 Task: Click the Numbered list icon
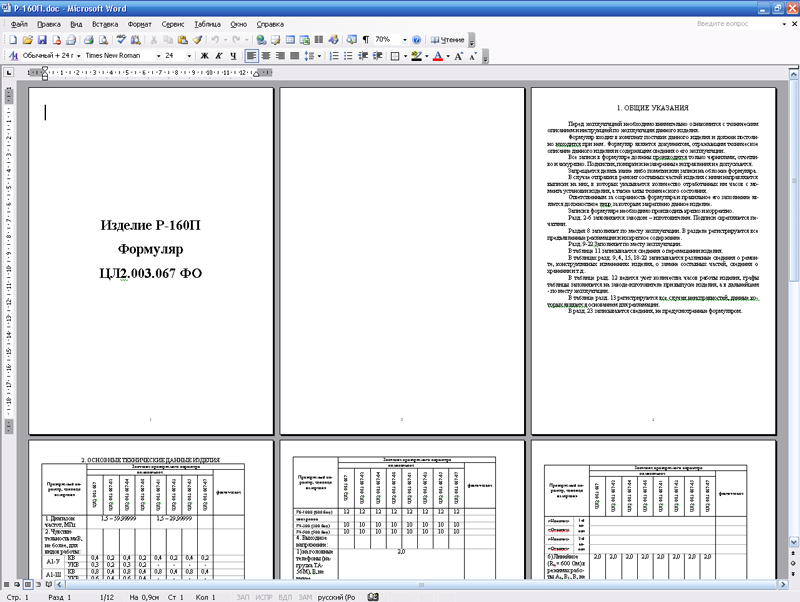point(336,56)
